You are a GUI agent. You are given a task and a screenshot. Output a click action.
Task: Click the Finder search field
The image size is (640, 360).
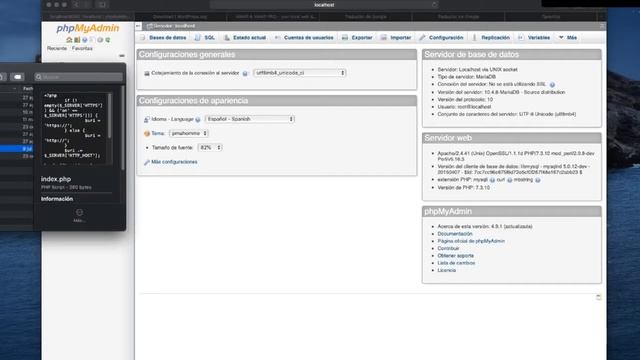(x=78, y=77)
